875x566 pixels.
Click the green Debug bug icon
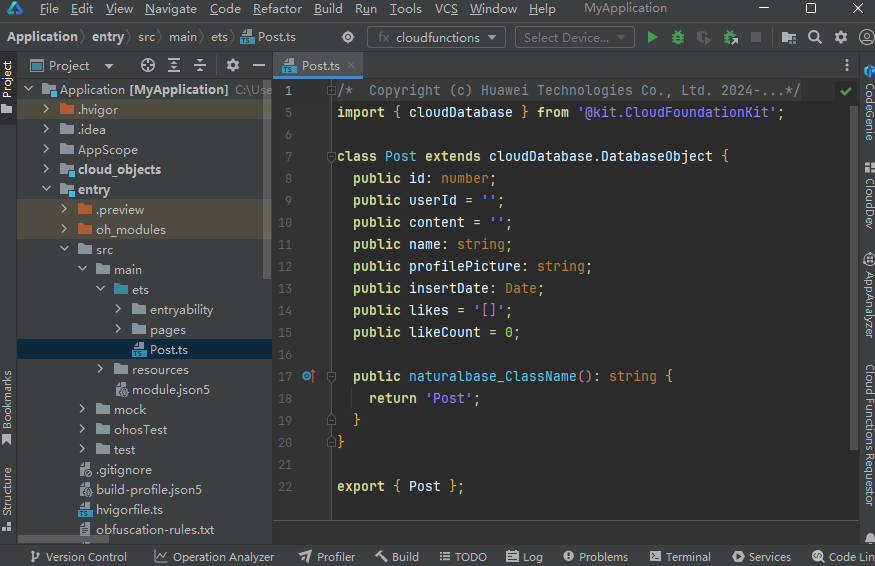(x=678, y=37)
